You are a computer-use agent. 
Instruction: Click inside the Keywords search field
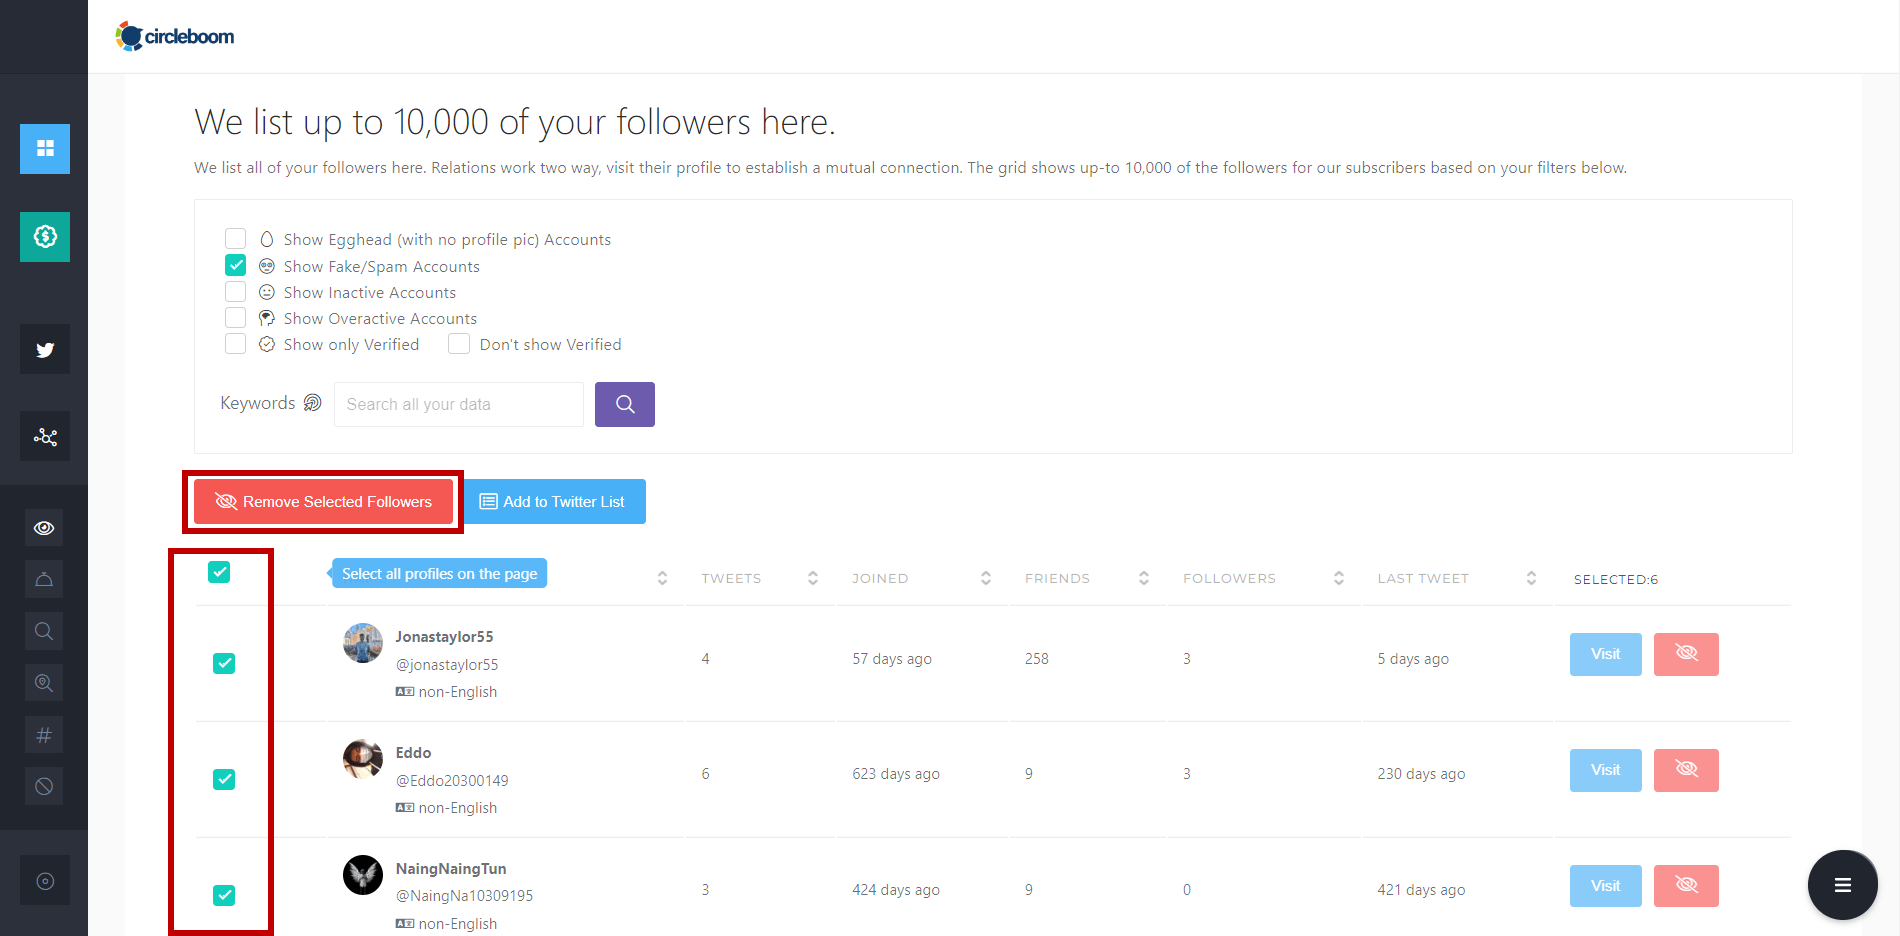coord(458,404)
